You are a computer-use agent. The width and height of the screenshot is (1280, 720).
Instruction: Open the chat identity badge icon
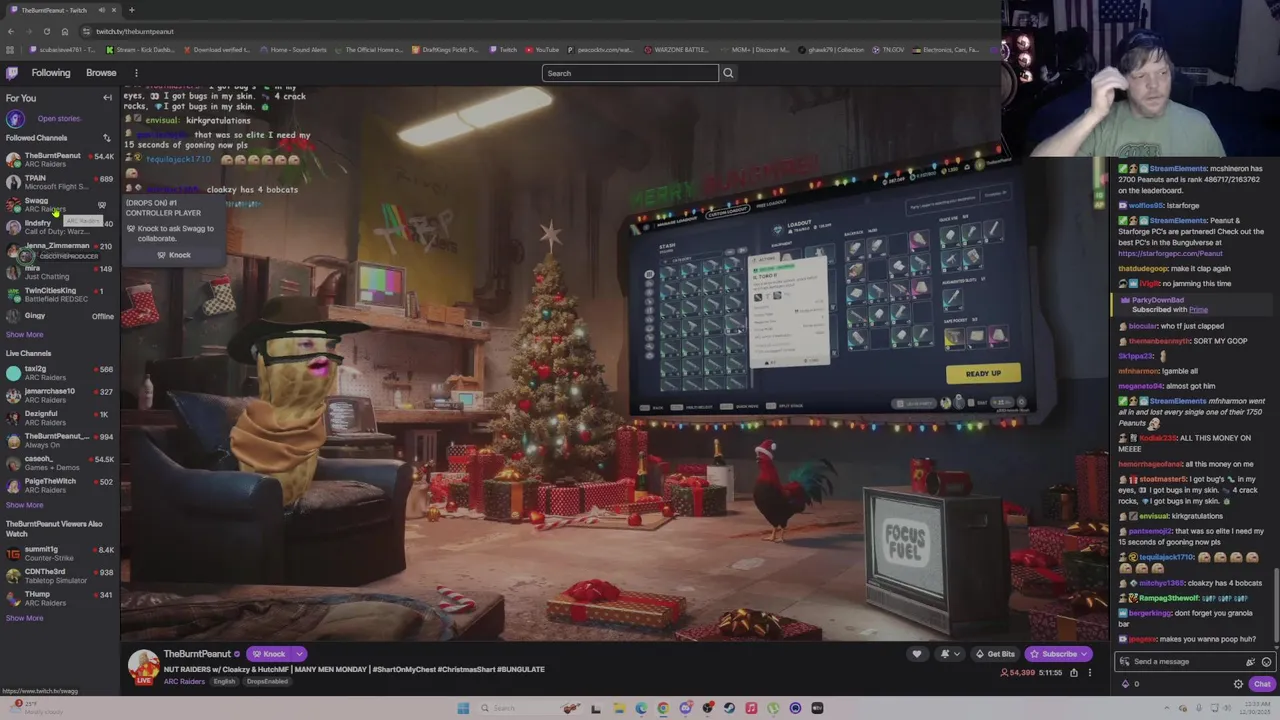tap(1124, 662)
